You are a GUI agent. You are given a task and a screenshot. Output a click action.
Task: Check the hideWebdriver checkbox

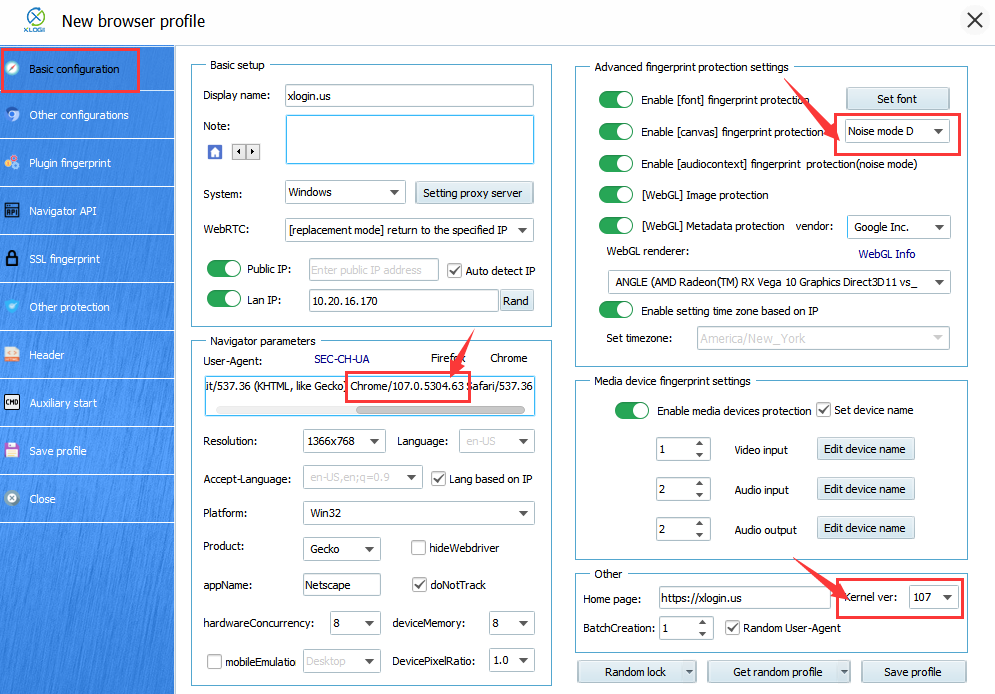[x=418, y=547]
